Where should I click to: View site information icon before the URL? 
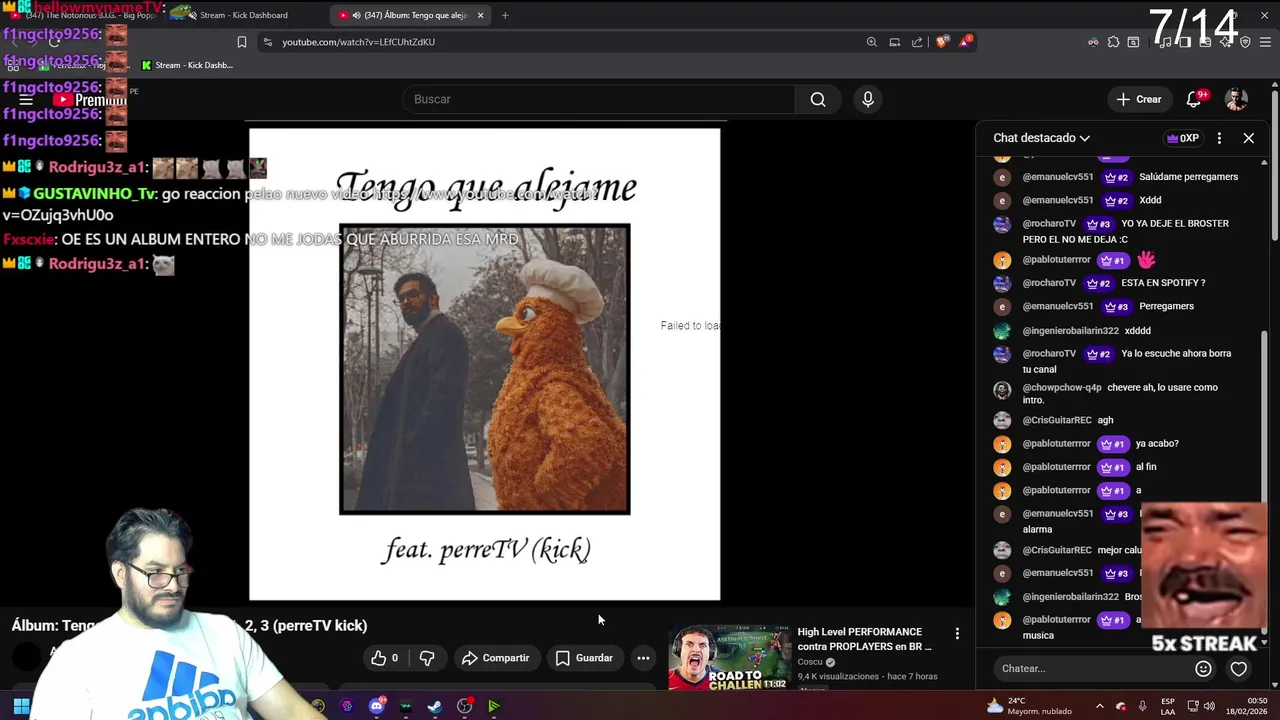(x=267, y=42)
